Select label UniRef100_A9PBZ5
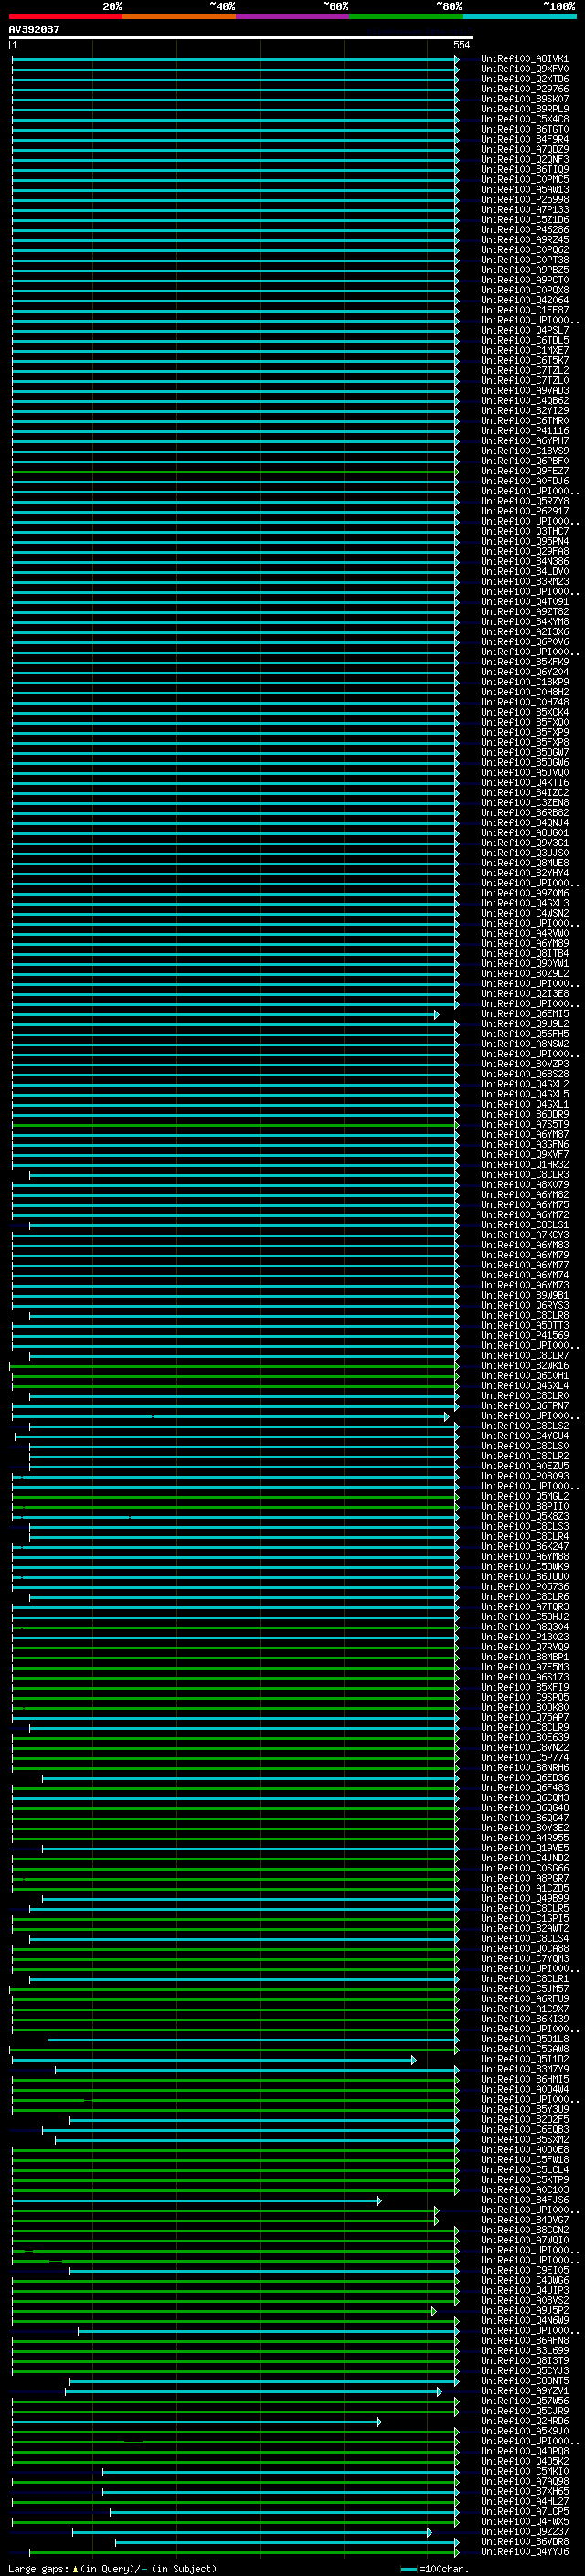The image size is (585, 2576). (524, 270)
